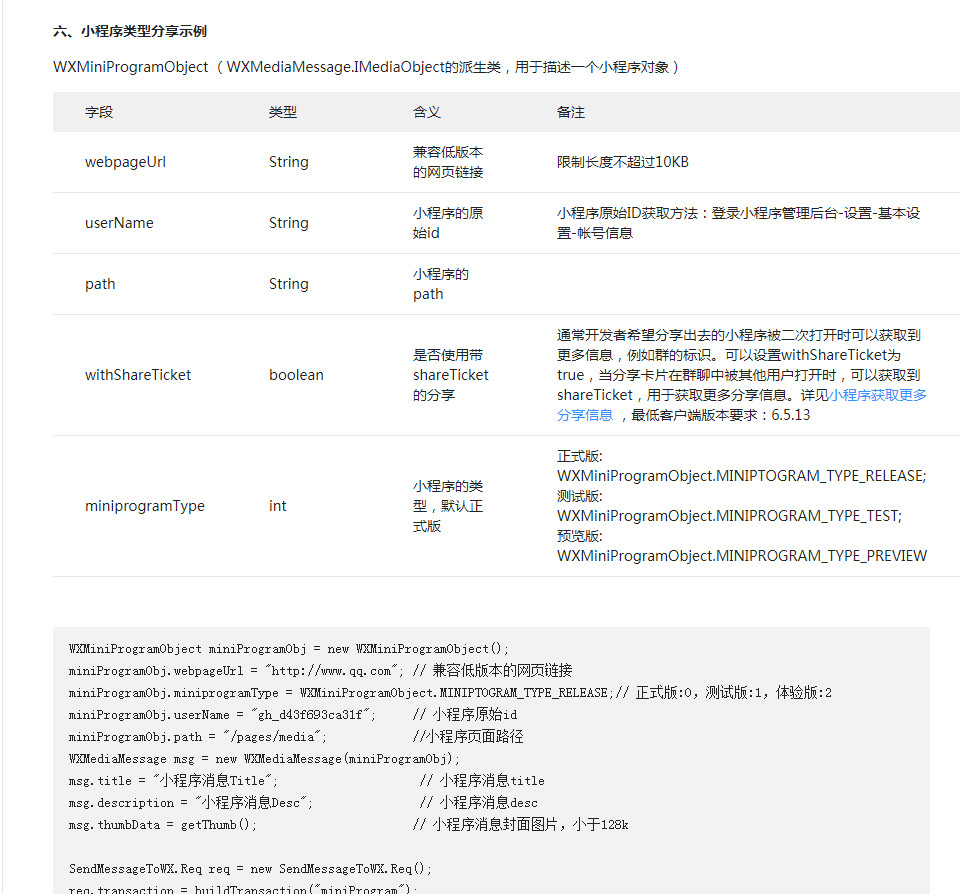The height and width of the screenshot is (894, 961).
Task: Click the note 小程序原始ID获取方法
Action: [x=739, y=223]
